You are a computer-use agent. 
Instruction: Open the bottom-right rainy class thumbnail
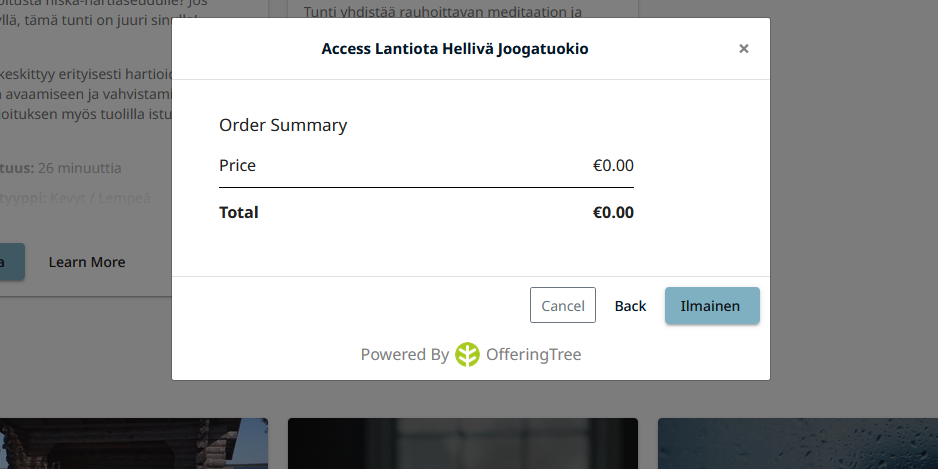click(797, 443)
